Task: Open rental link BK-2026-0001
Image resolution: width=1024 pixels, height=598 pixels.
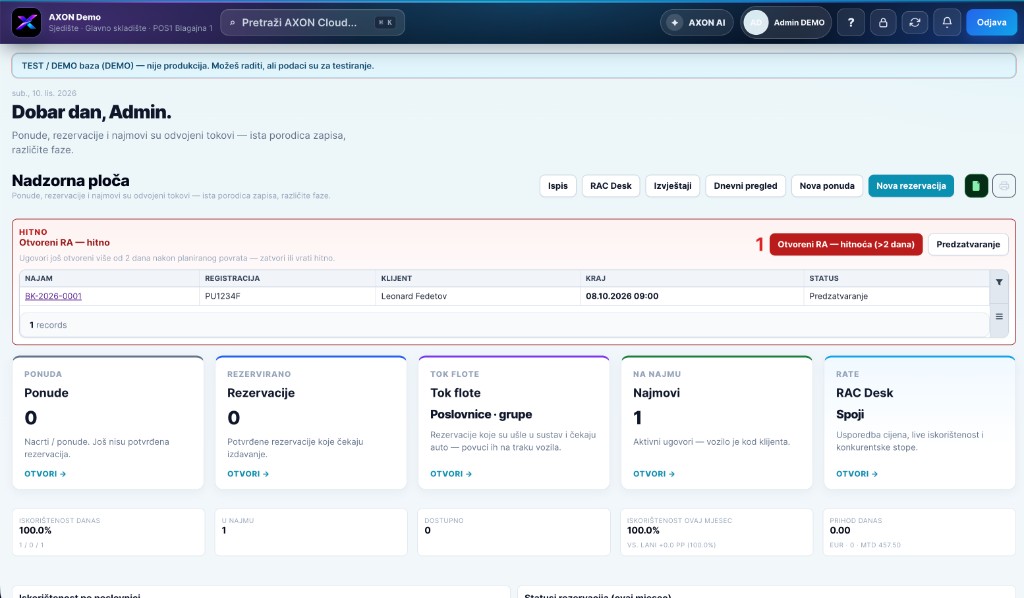Action: click(x=54, y=296)
